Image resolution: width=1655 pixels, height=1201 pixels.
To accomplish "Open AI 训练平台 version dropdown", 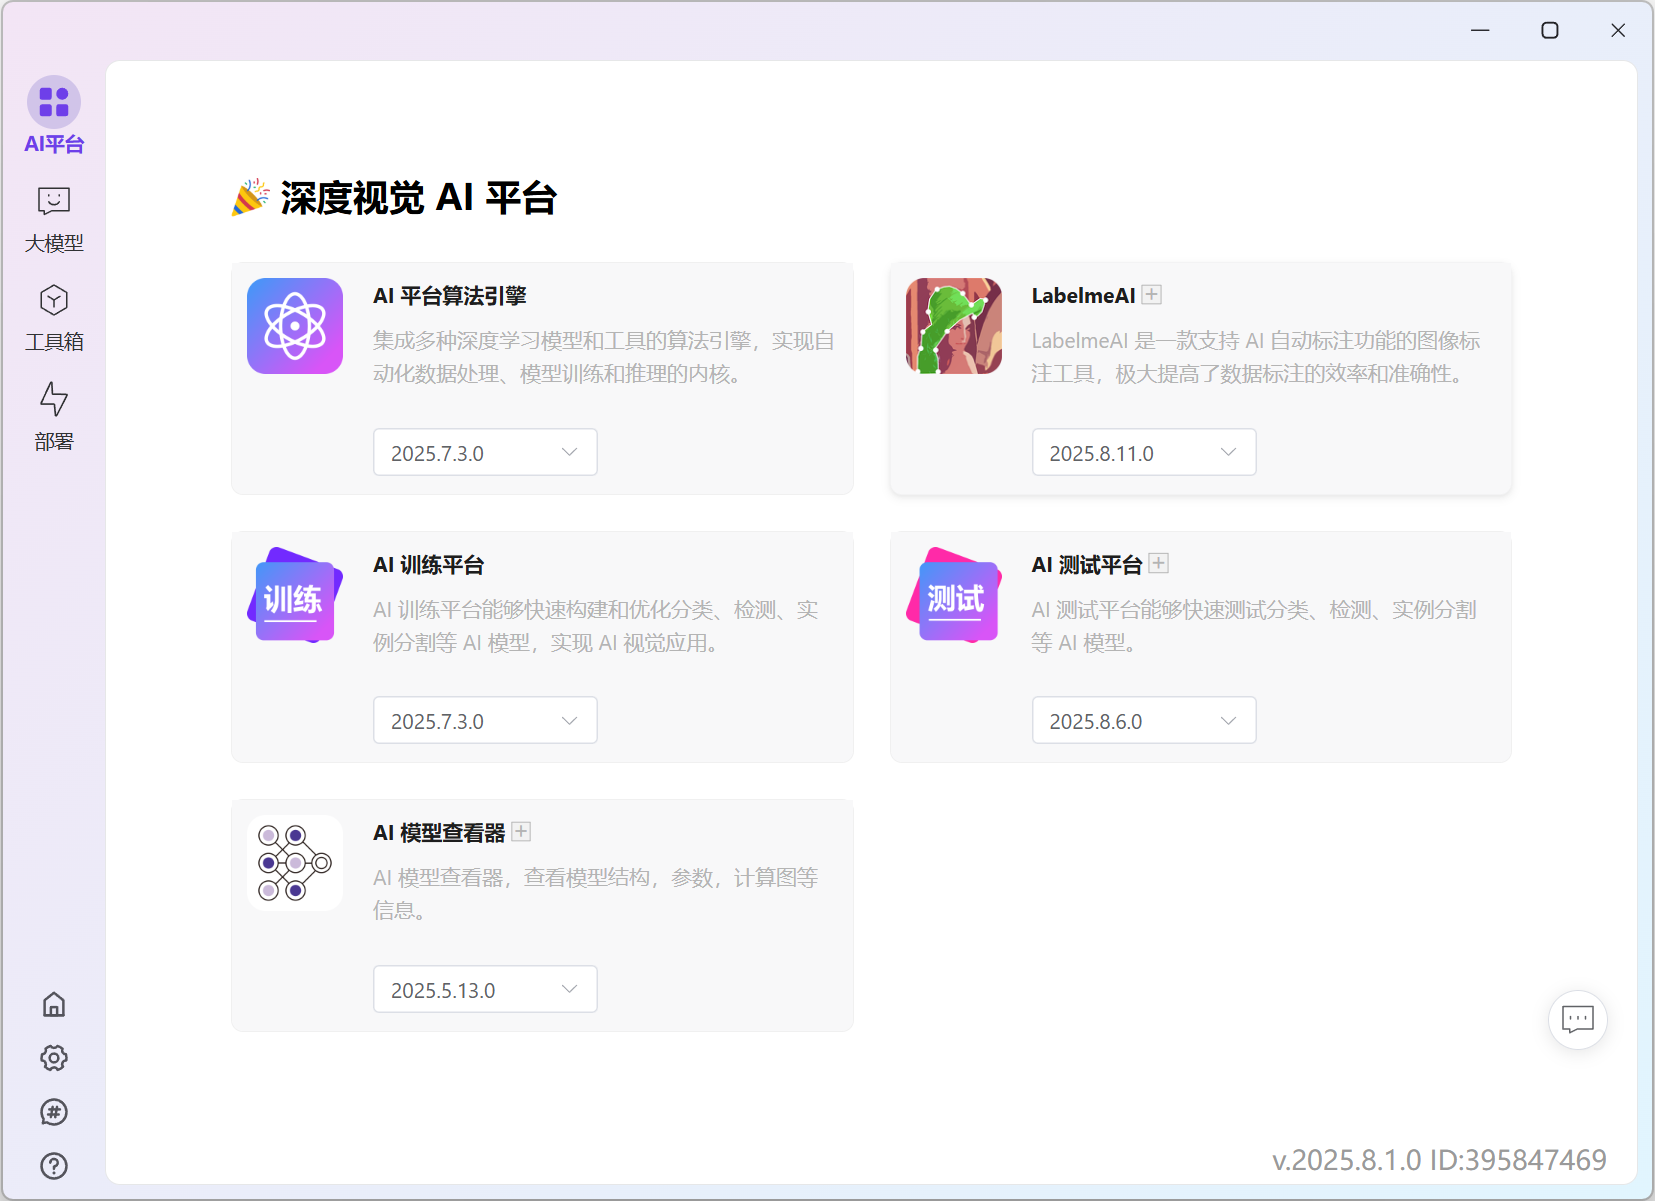I will tap(485, 721).
